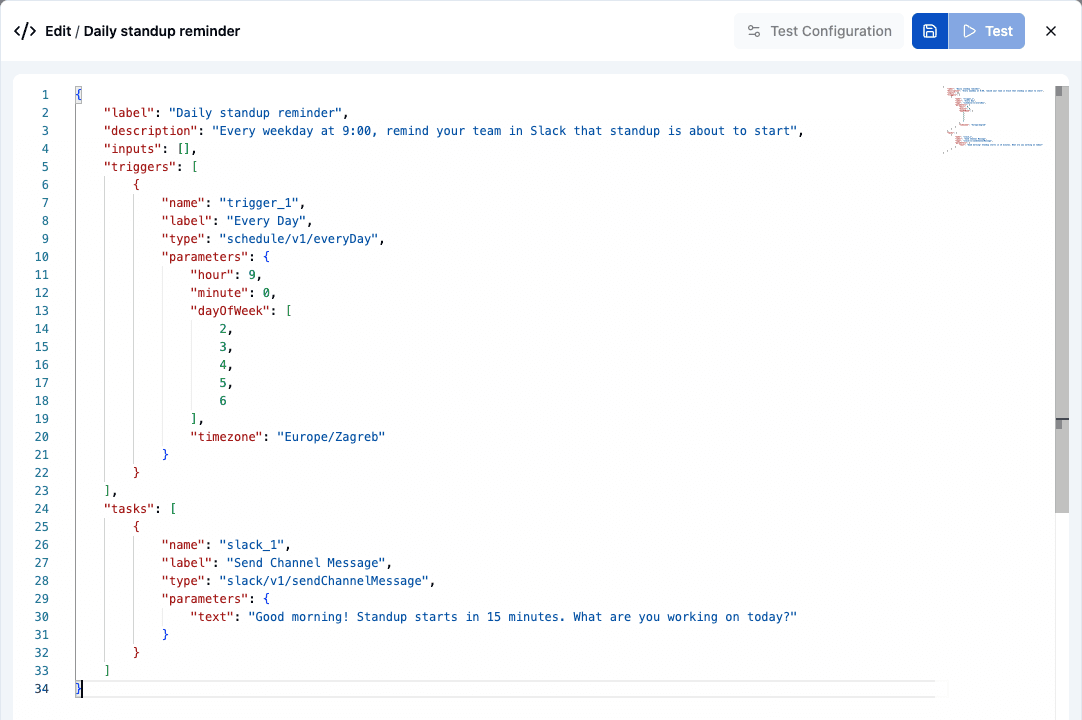The width and height of the screenshot is (1082, 720).
Task: Click the "Send Channel Message" label value
Action: click(306, 563)
